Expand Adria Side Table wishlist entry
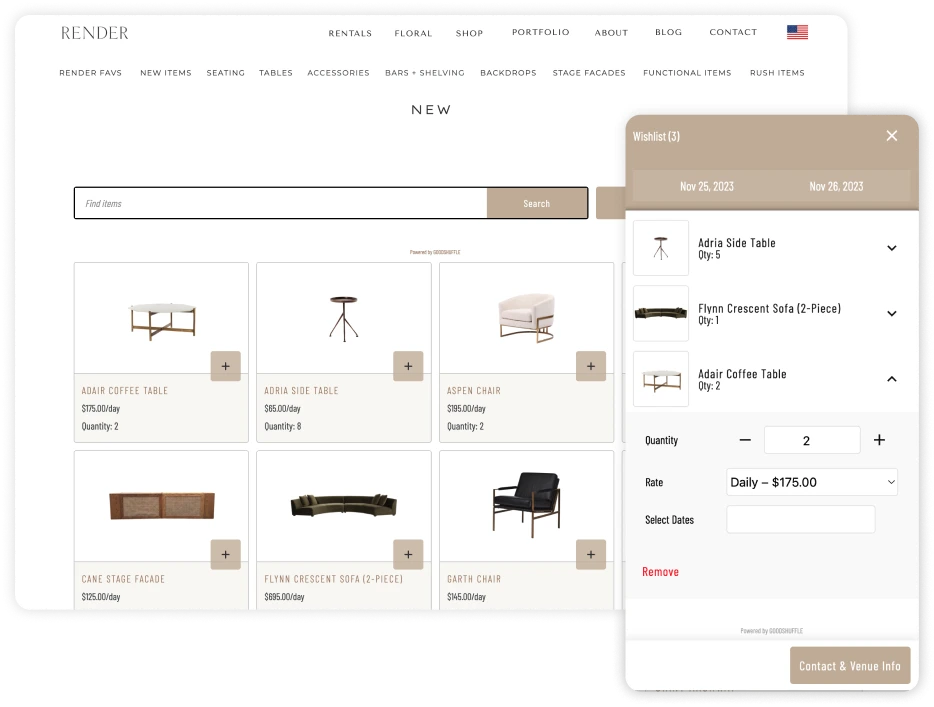Screen dimensions: 934x707 point(892,248)
